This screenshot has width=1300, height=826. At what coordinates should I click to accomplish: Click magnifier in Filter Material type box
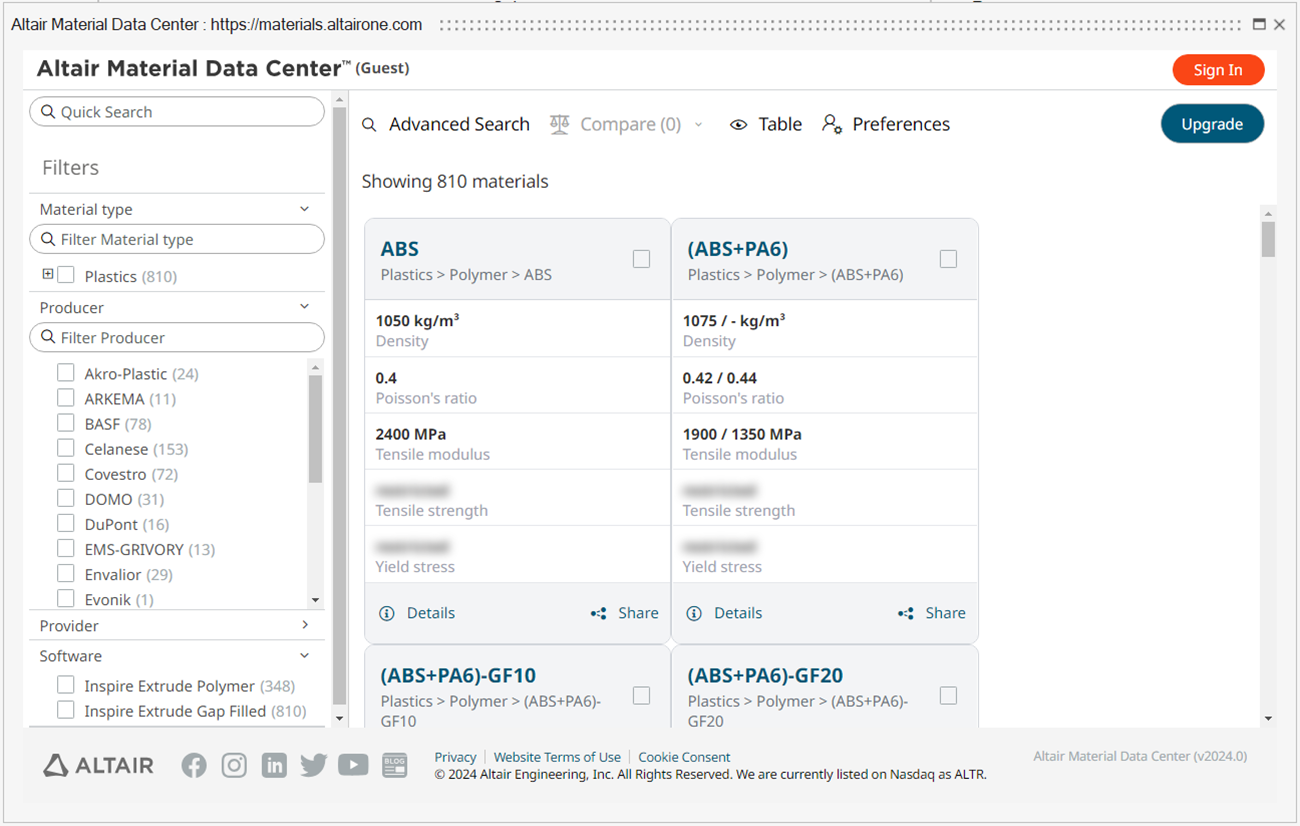48,239
